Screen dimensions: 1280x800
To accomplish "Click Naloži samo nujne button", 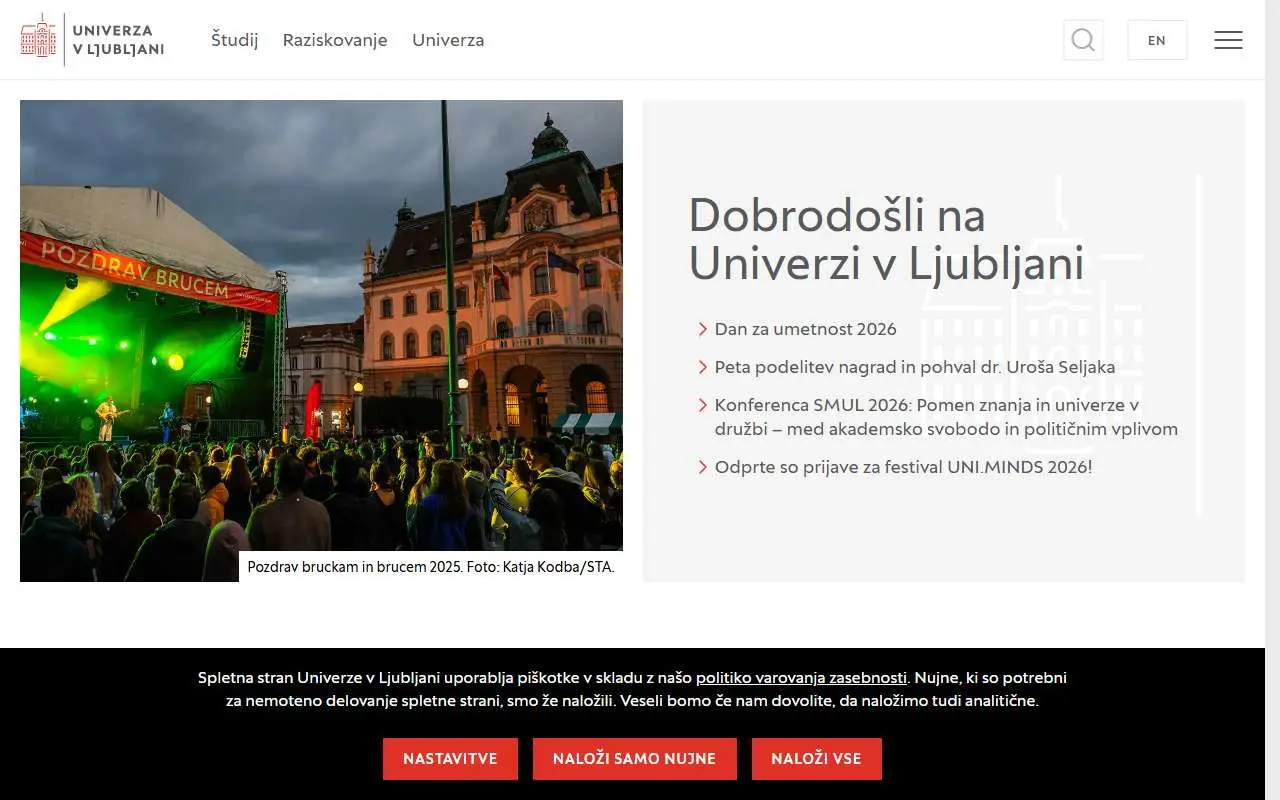I will (x=635, y=759).
